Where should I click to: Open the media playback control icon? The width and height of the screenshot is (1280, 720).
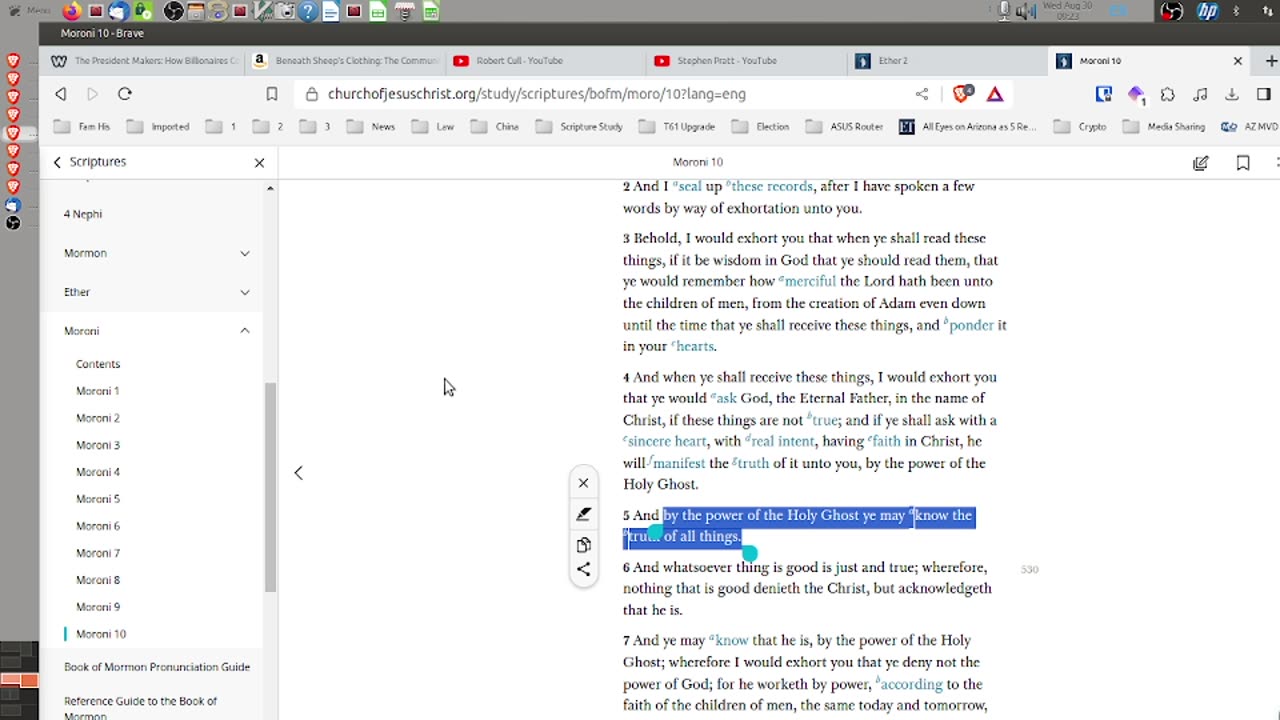(1200, 94)
